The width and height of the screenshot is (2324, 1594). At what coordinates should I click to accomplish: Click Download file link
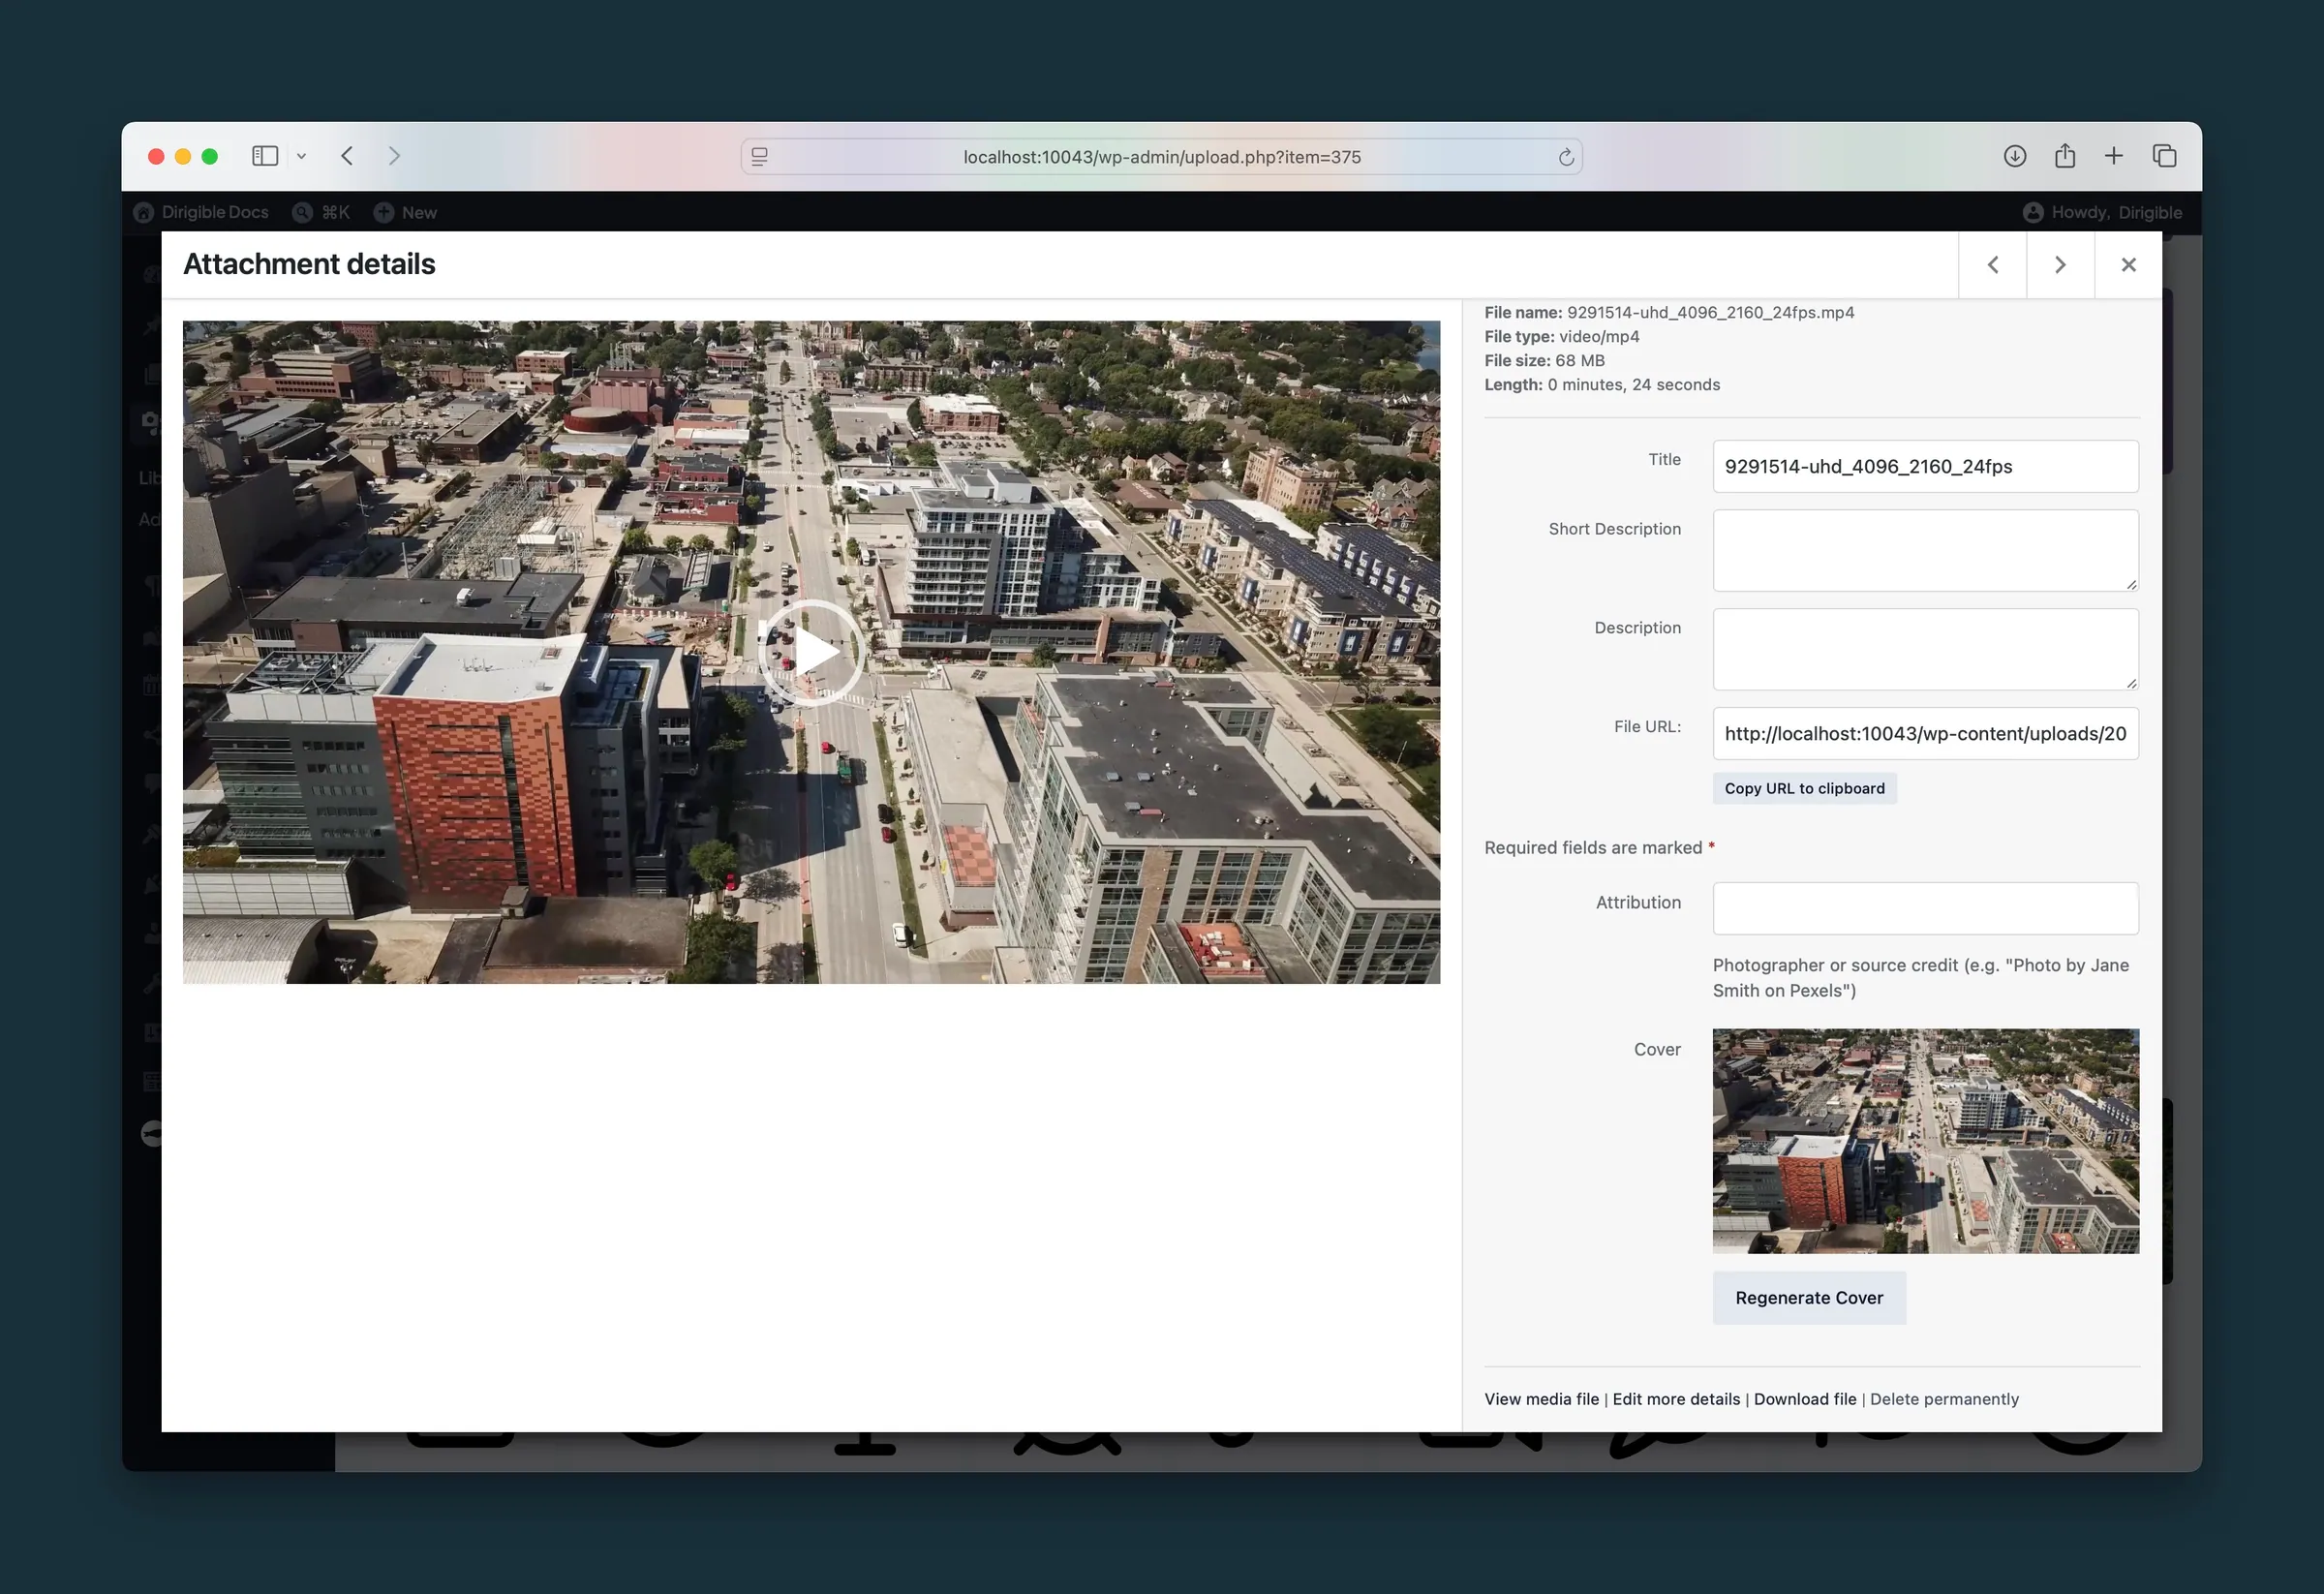click(x=1805, y=1399)
